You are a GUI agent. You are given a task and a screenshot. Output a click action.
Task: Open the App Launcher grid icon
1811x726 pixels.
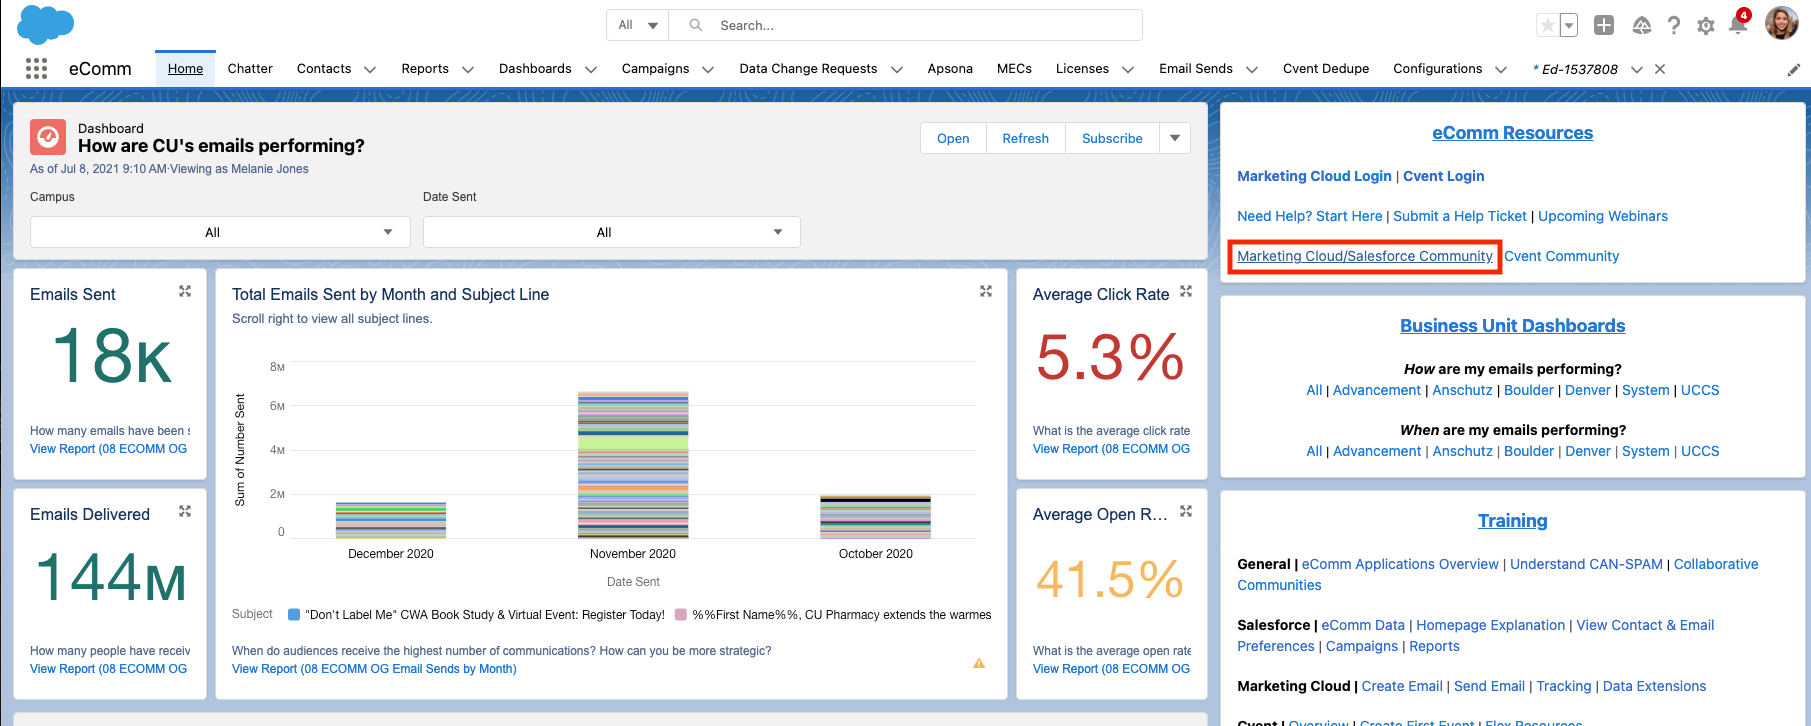[x=36, y=68]
